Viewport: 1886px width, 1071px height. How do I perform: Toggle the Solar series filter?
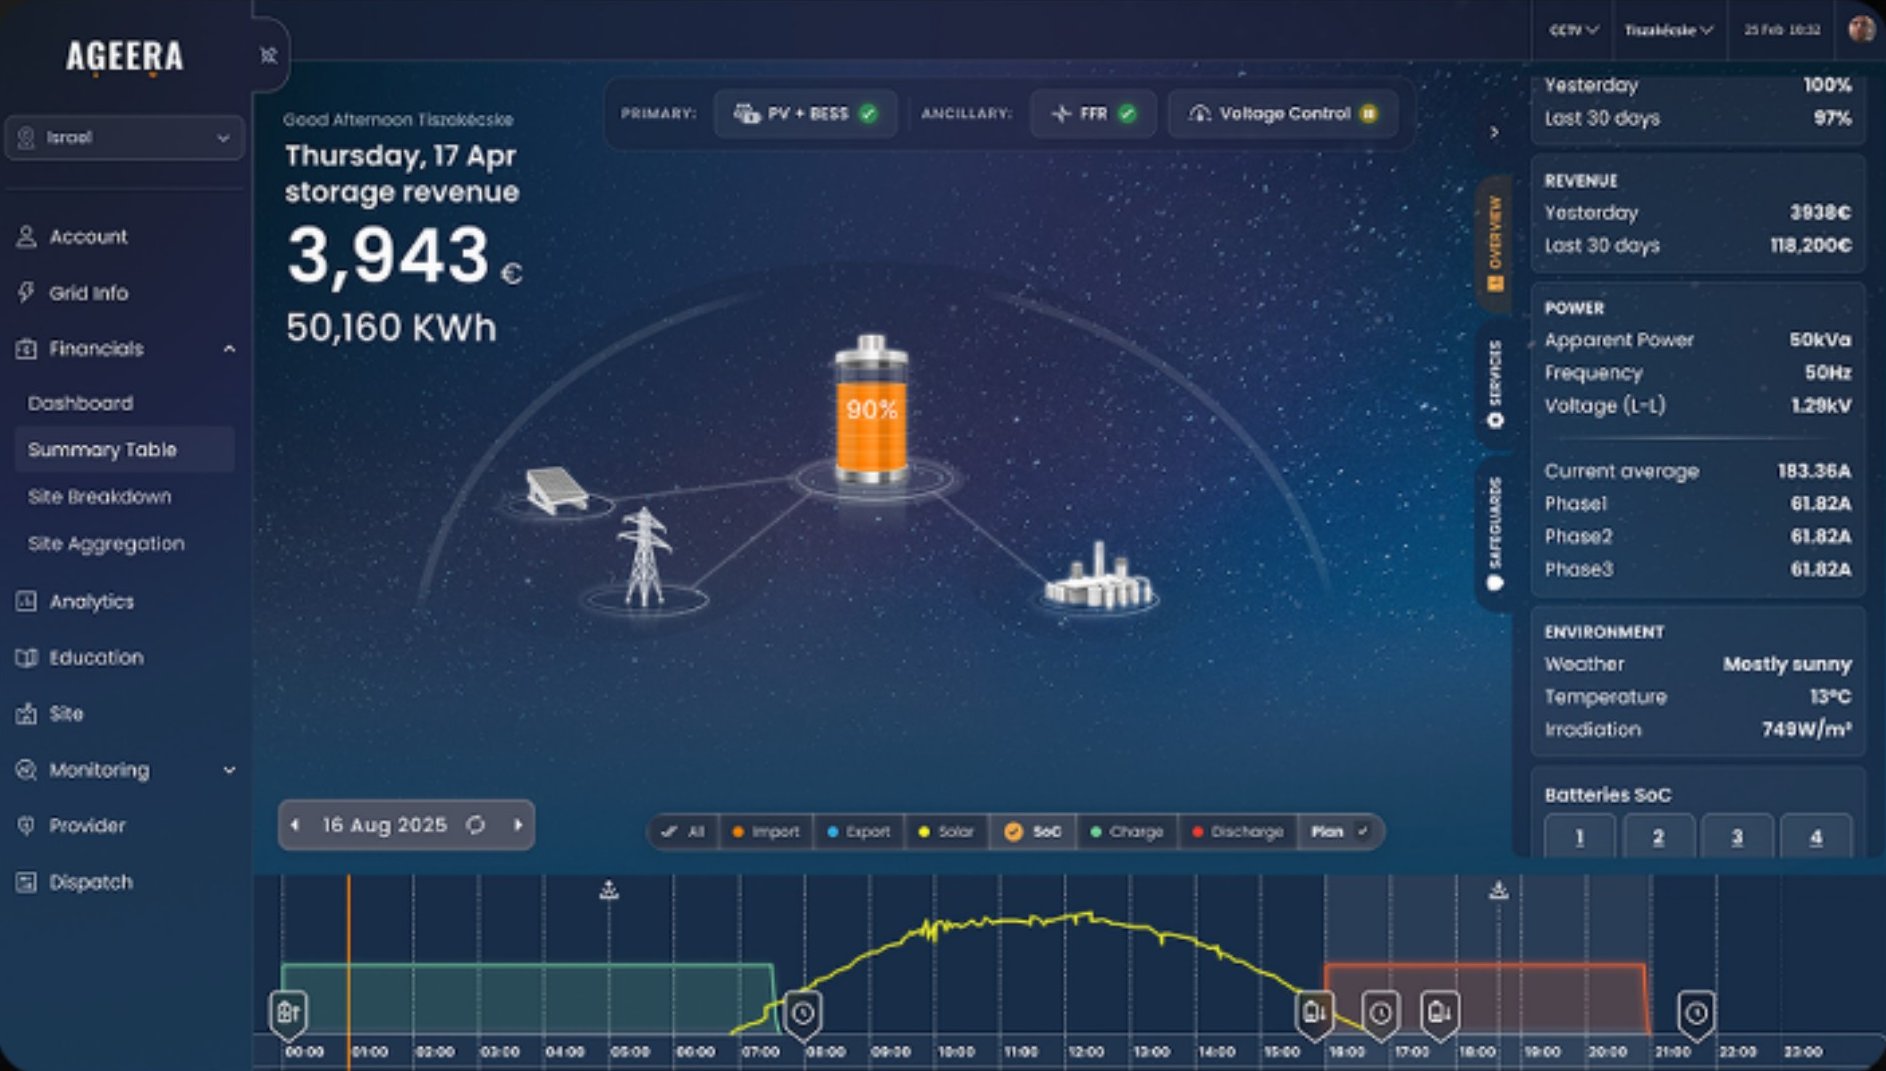point(946,832)
